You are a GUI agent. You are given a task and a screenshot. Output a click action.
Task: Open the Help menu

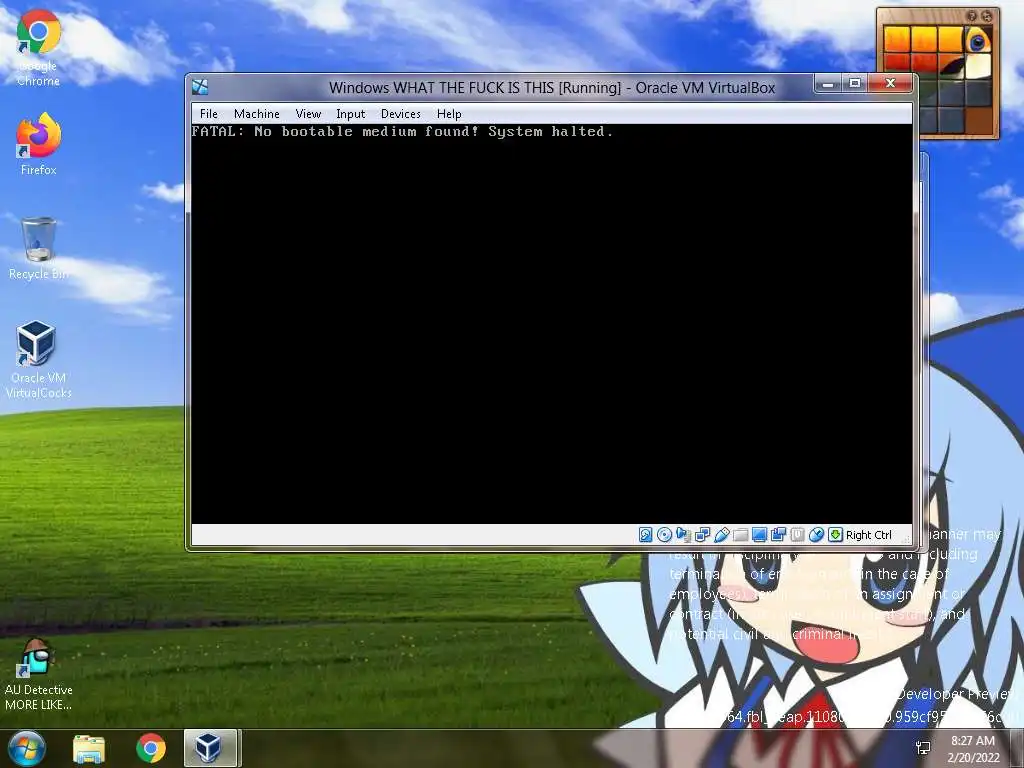tap(449, 114)
